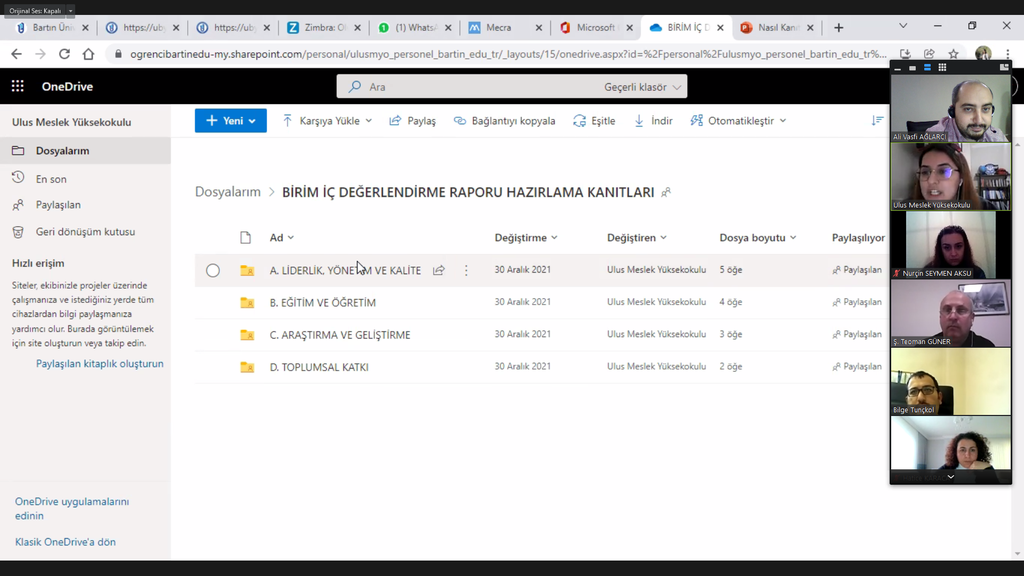Expand the Otomatikleştir menu
Screen dimensions: 1024x576
point(738,121)
